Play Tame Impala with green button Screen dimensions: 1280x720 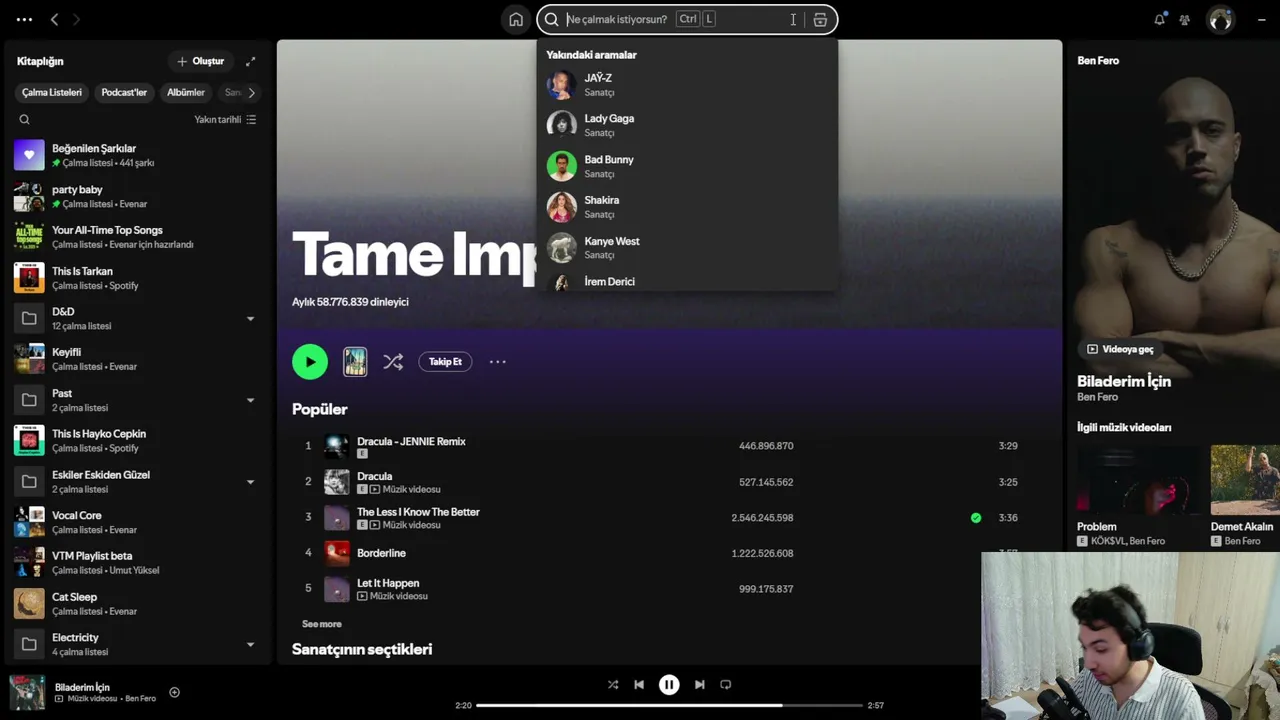pos(310,362)
